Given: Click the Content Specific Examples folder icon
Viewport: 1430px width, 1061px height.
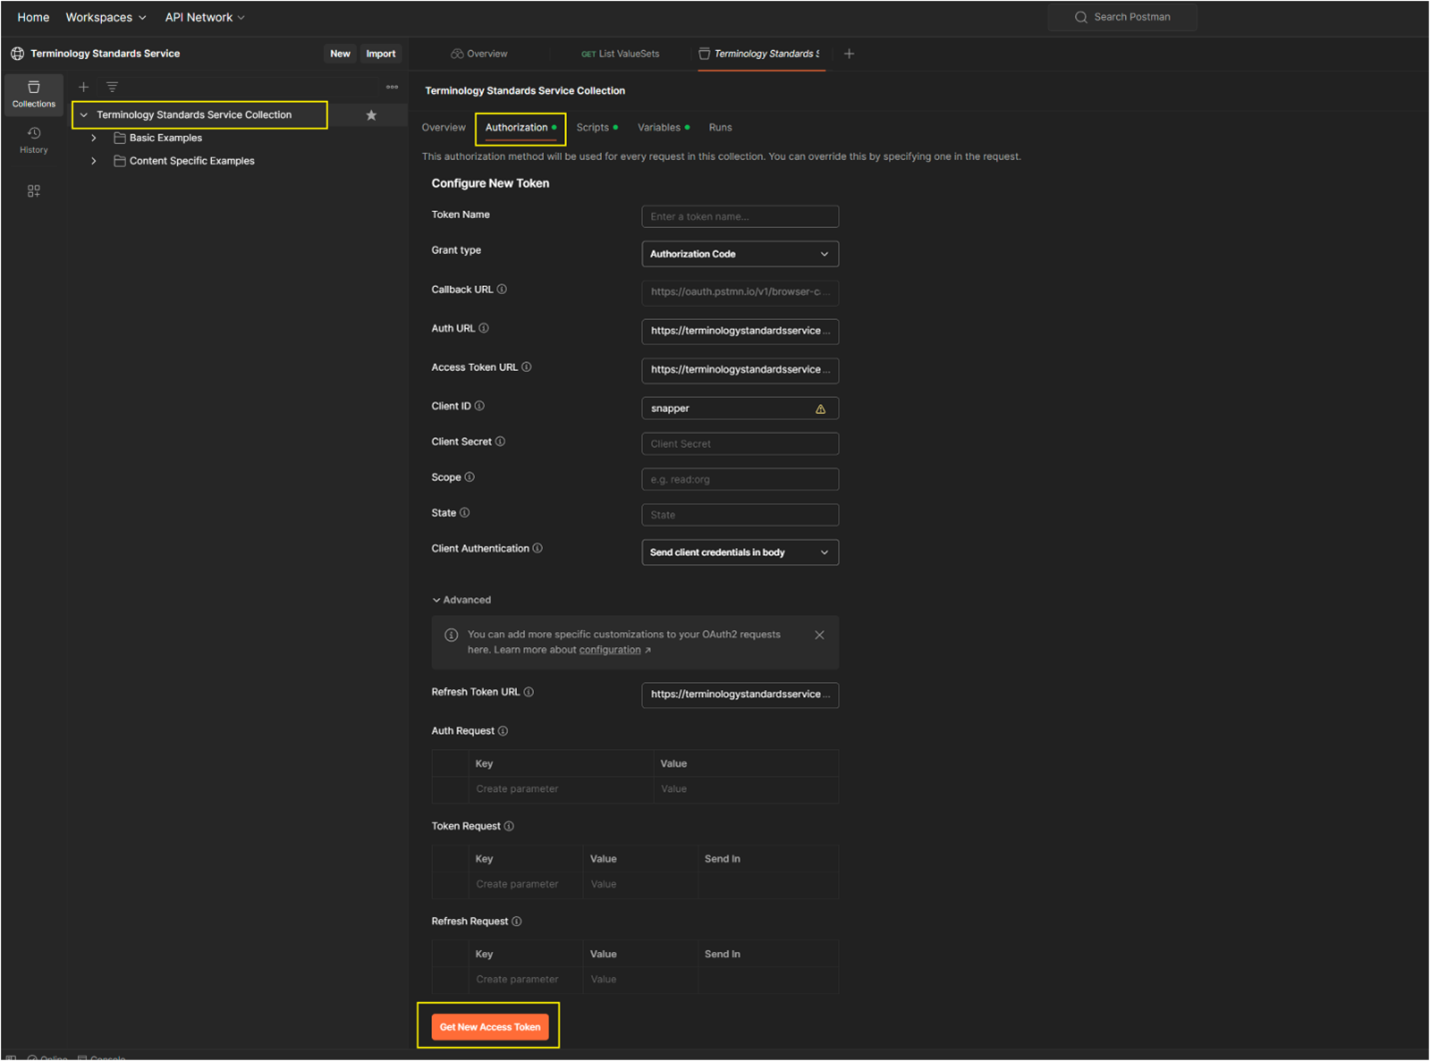Looking at the screenshot, I should pos(120,161).
